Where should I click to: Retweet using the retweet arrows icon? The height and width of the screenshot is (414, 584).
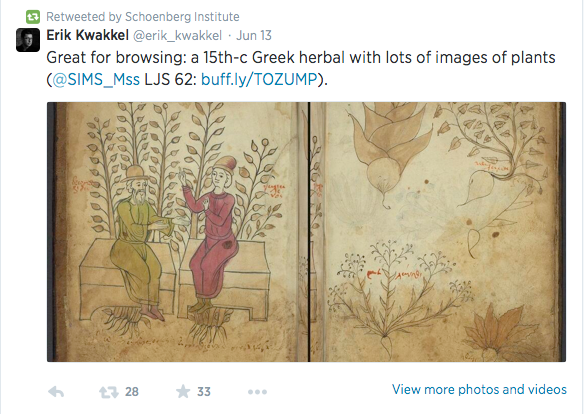(108, 392)
